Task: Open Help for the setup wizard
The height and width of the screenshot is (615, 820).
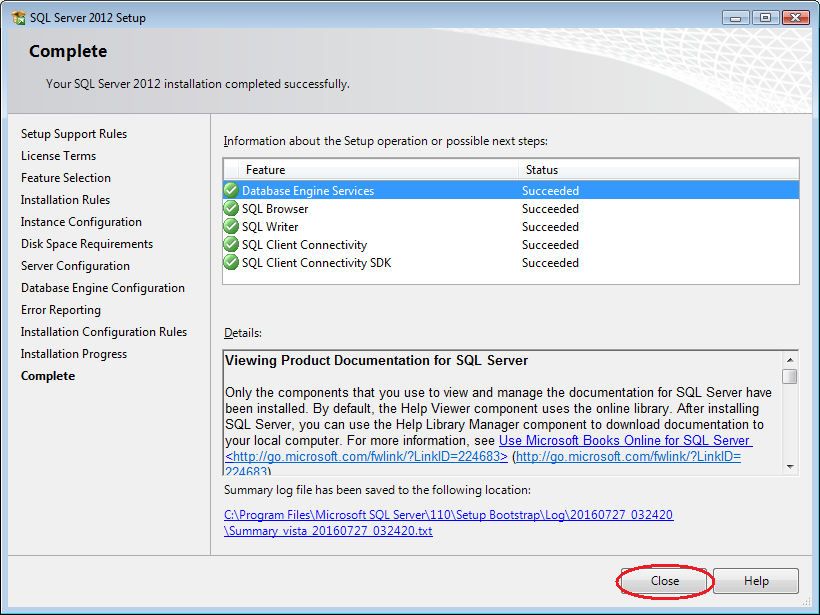Action: [x=756, y=581]
